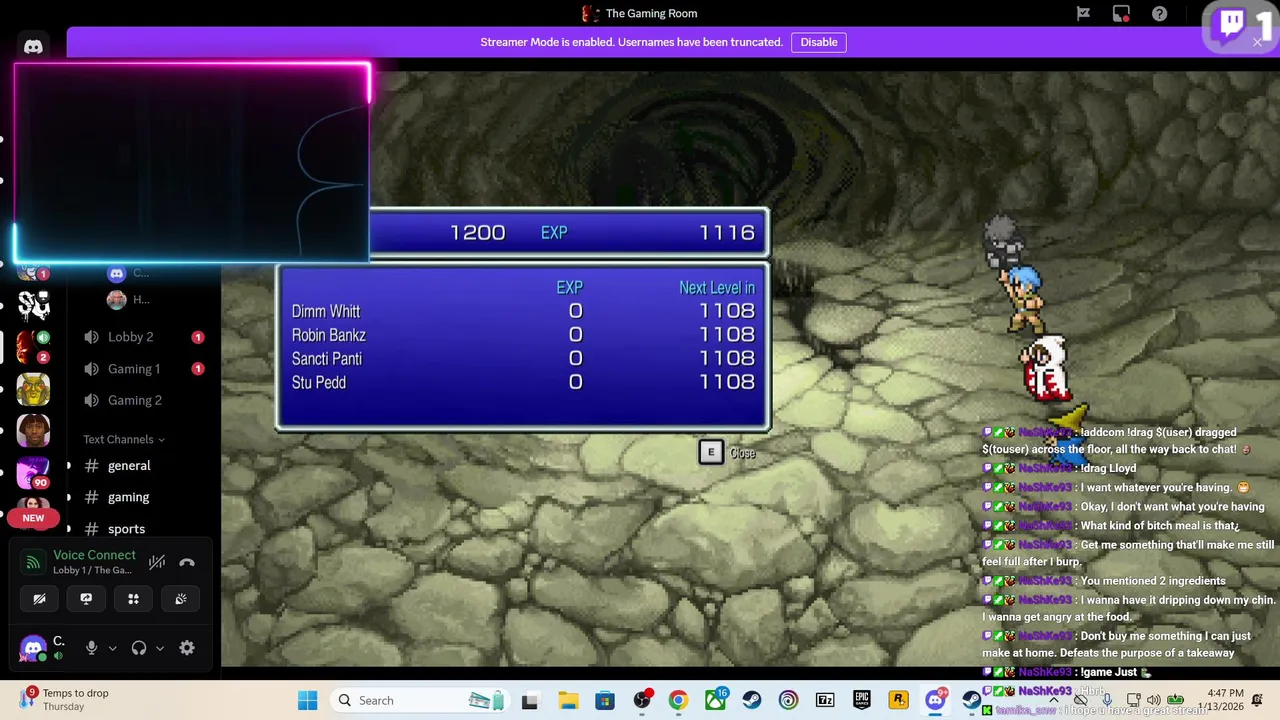Viewport: 1280px width, 720px height.
Task: Open the yellow cartoon face server
Action: (x=33, y=389)
